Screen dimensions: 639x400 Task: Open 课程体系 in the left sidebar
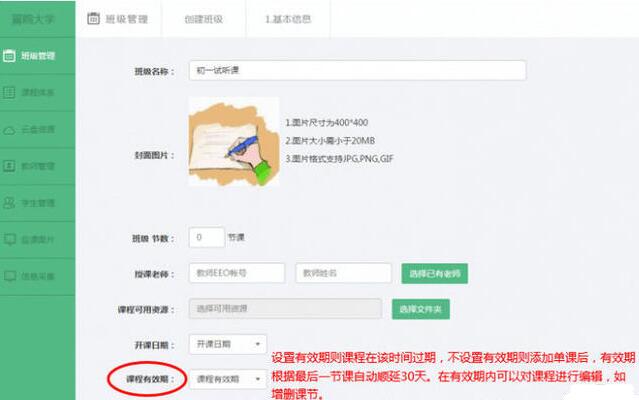(35, 93)
